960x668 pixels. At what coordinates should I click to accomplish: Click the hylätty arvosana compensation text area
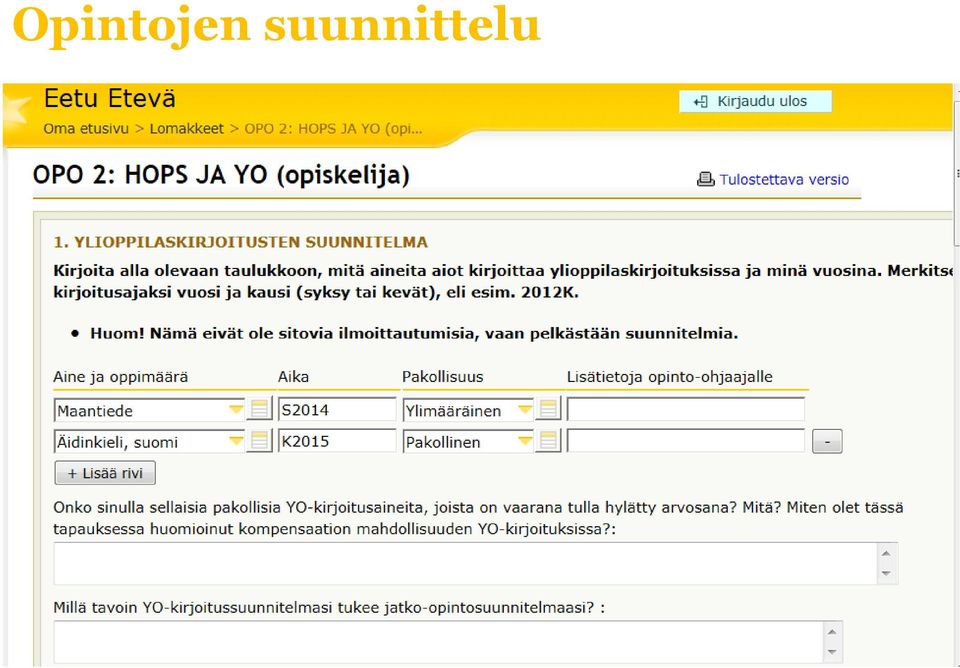pyautogui.click(x=466, y=563)
